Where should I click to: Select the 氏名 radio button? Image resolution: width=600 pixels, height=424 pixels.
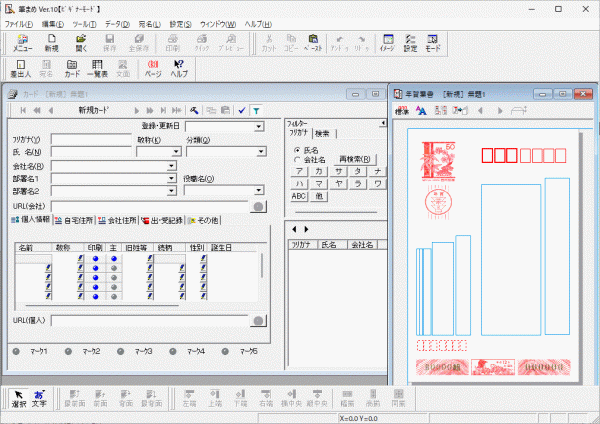(297, 150)
